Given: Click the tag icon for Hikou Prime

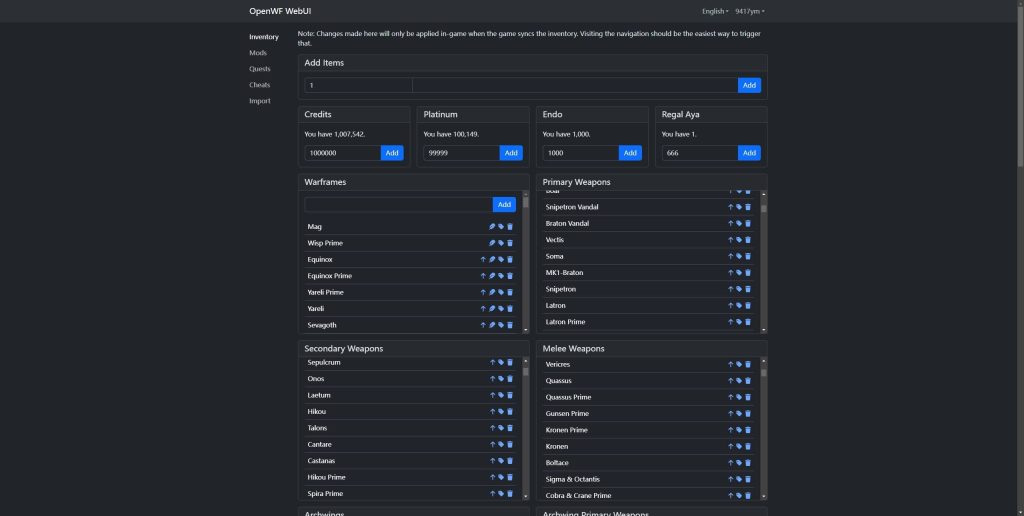Looking at the screenshot, I should click(501, 477).
